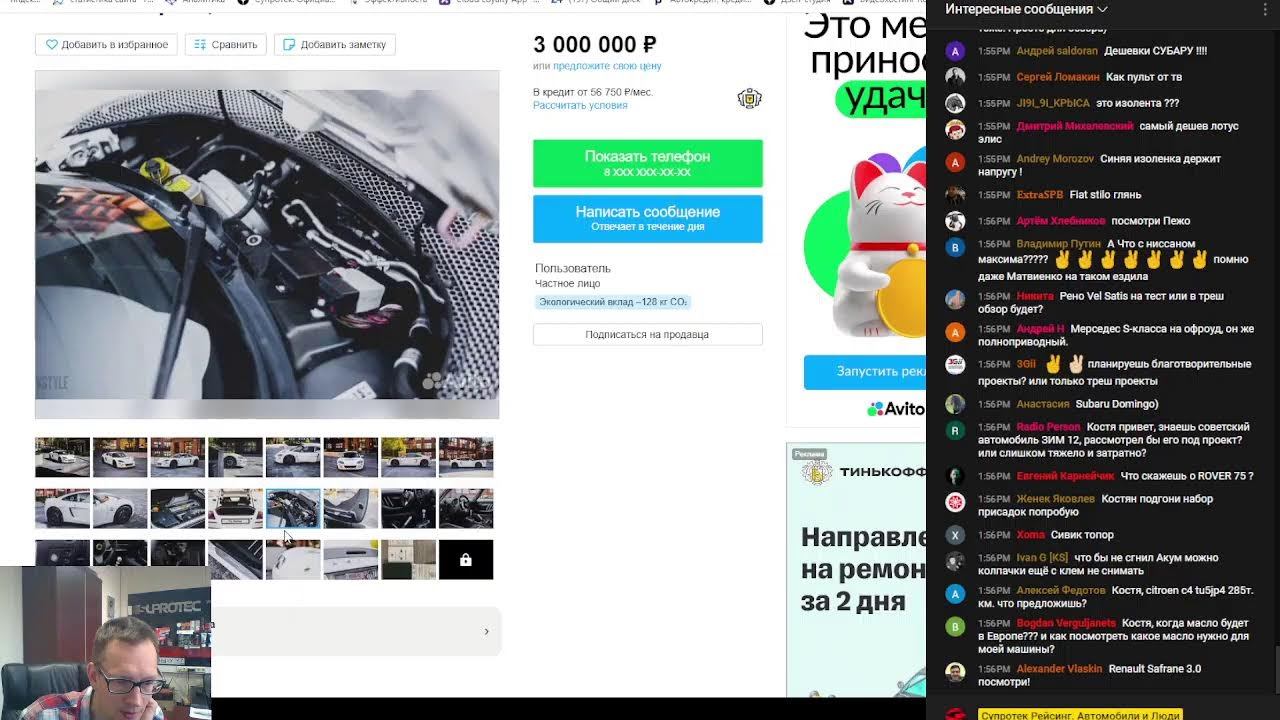
Task: Click the Ivan G [KS] avatar
Action: pos(955,561)
